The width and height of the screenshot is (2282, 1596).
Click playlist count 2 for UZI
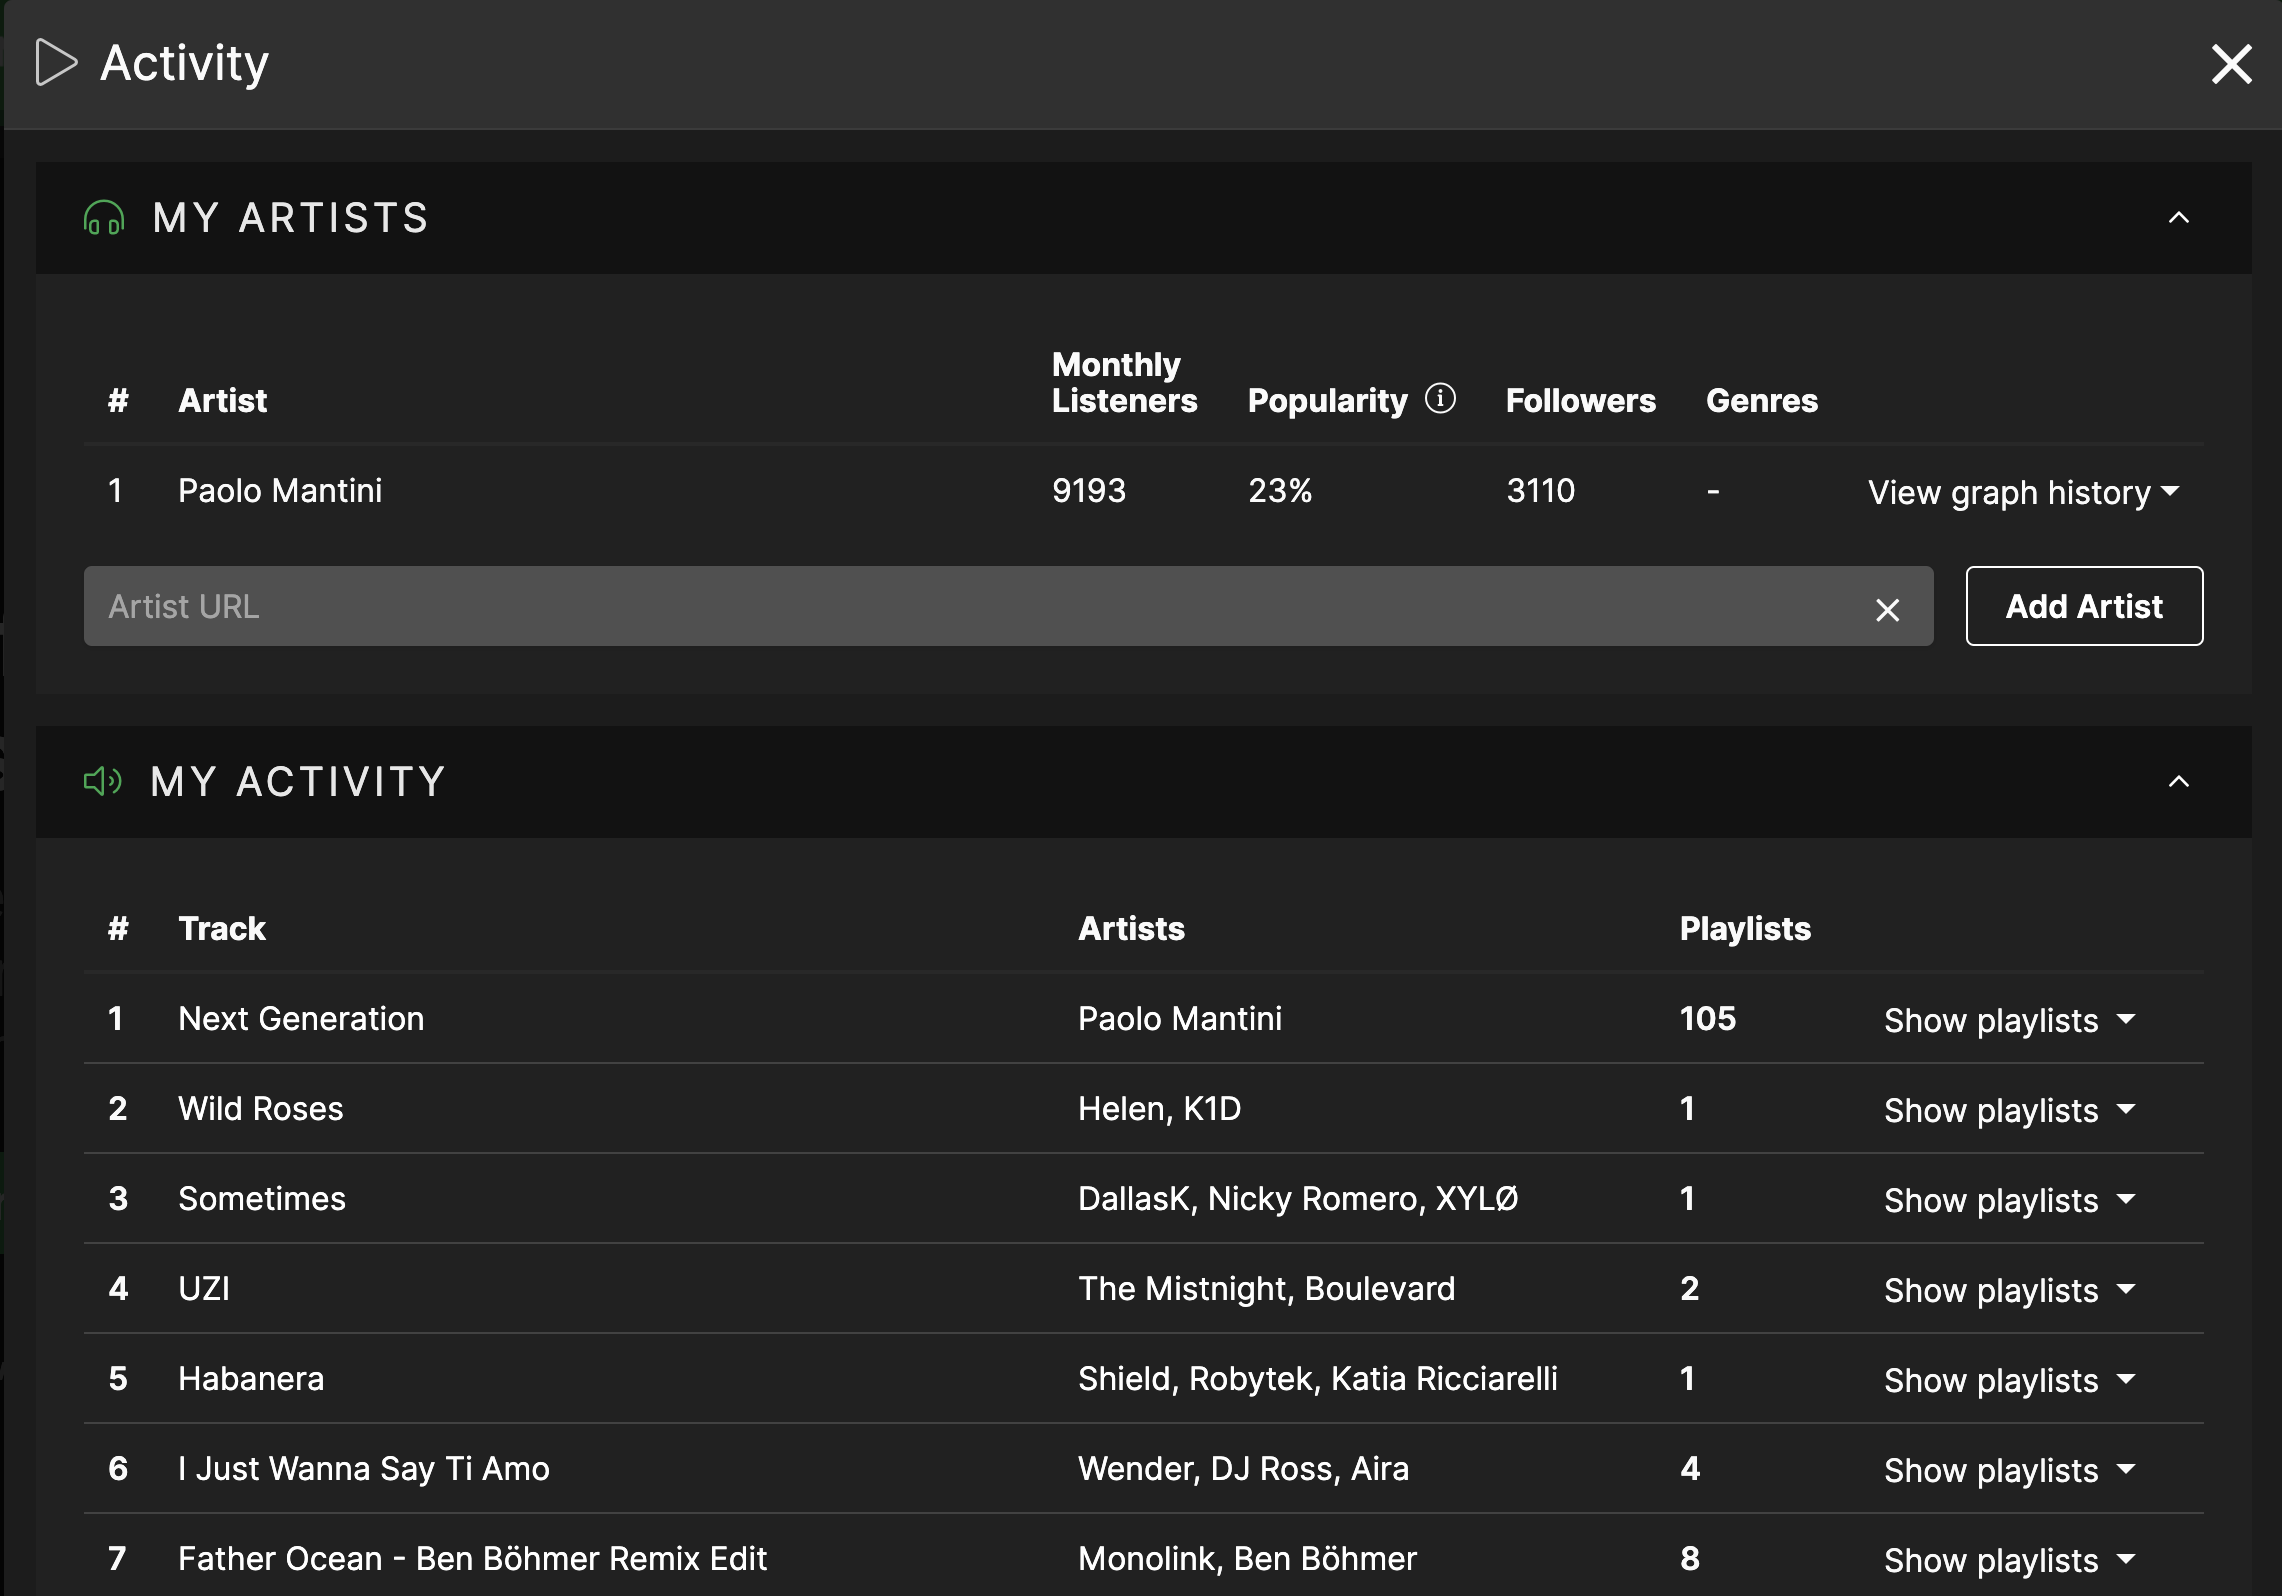[x=1689, y=1289]
